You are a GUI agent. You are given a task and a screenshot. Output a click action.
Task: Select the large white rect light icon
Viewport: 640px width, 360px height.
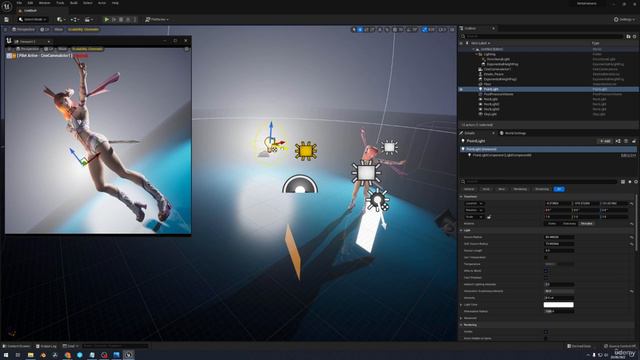(x=366, y=172)
